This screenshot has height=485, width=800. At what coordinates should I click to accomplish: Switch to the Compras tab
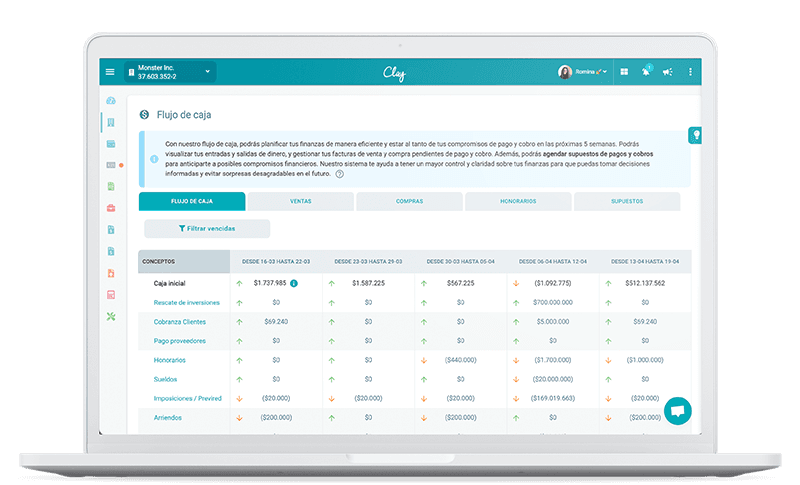pos(409,201)
